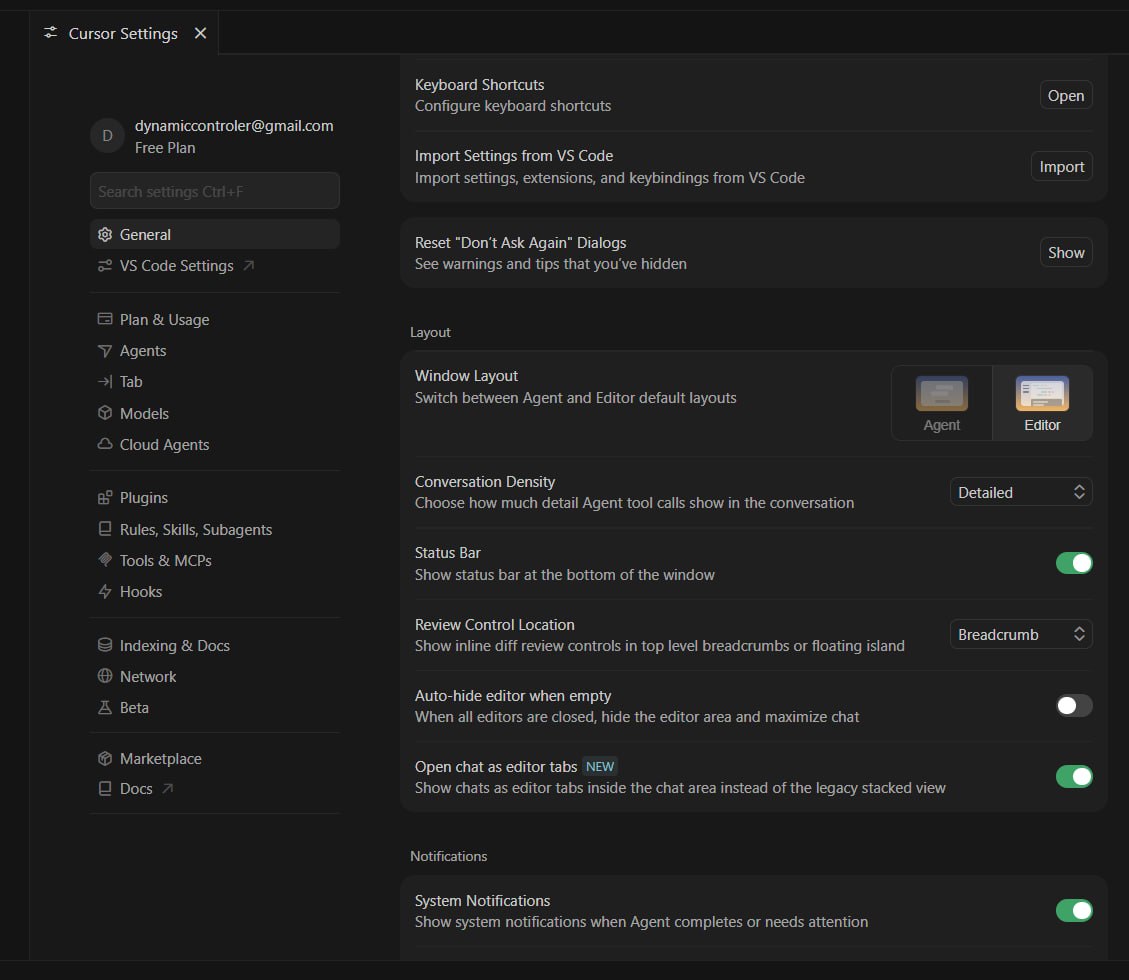The width and height of the screenshot is (1129, 980).
Task: Open the Review Control Location dropdown
Action: click(x=1021, y=634)
